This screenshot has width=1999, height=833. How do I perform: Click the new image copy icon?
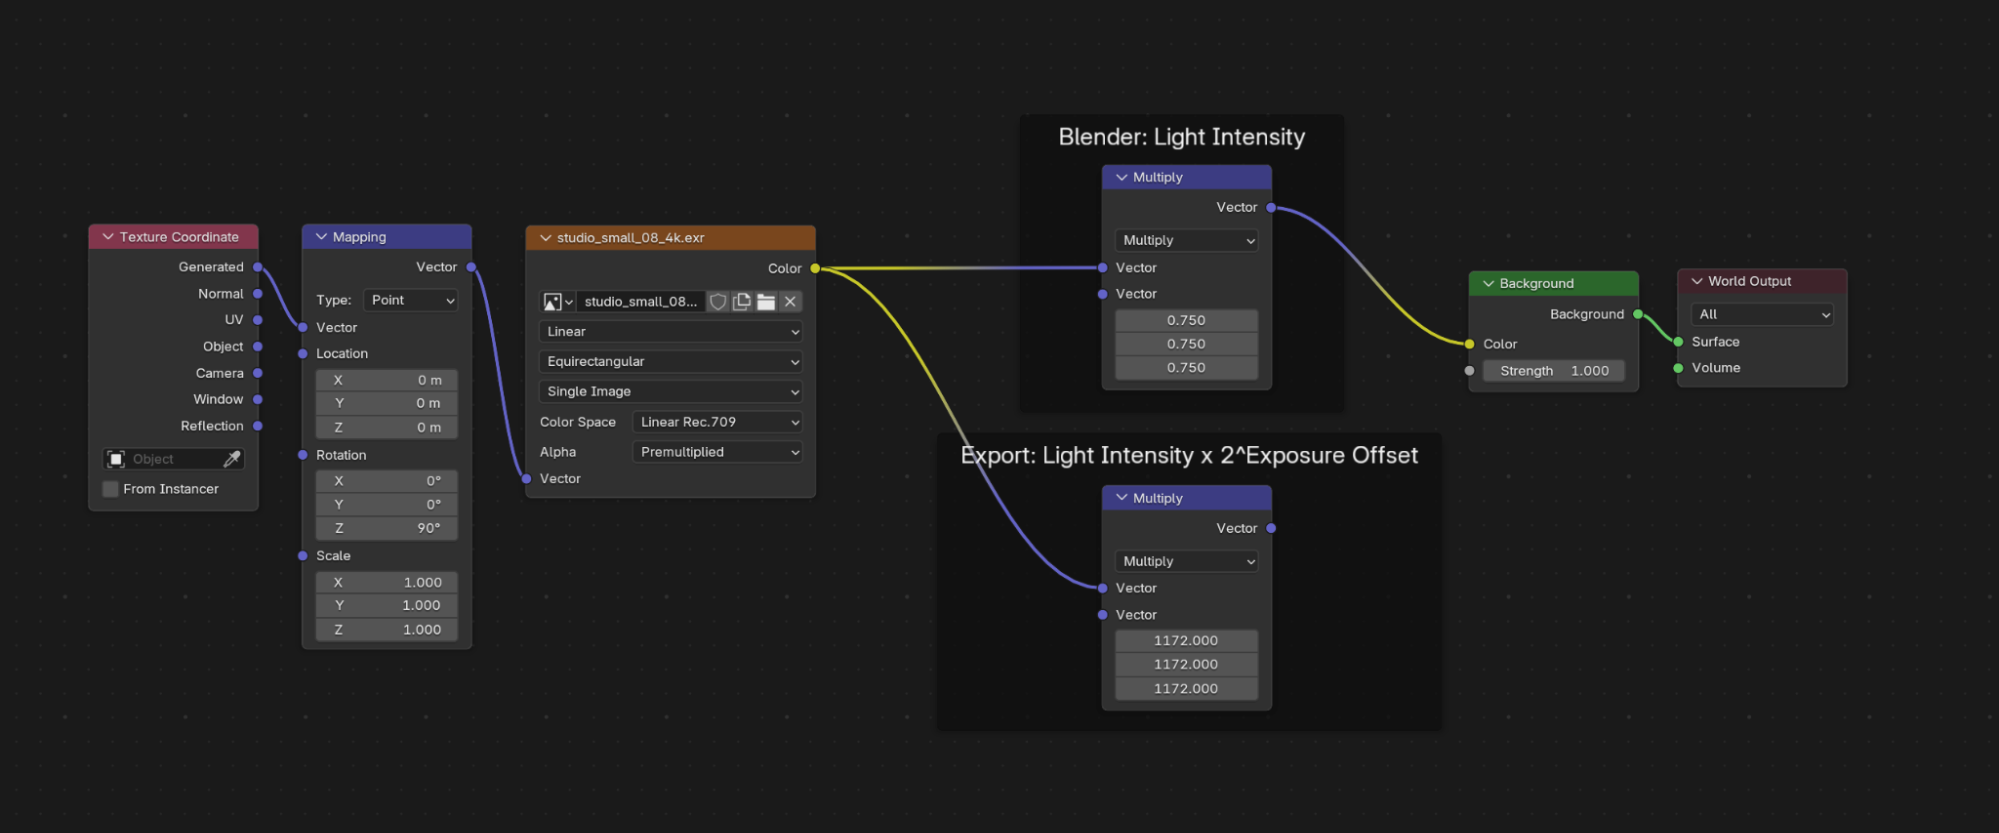point(742,301)
